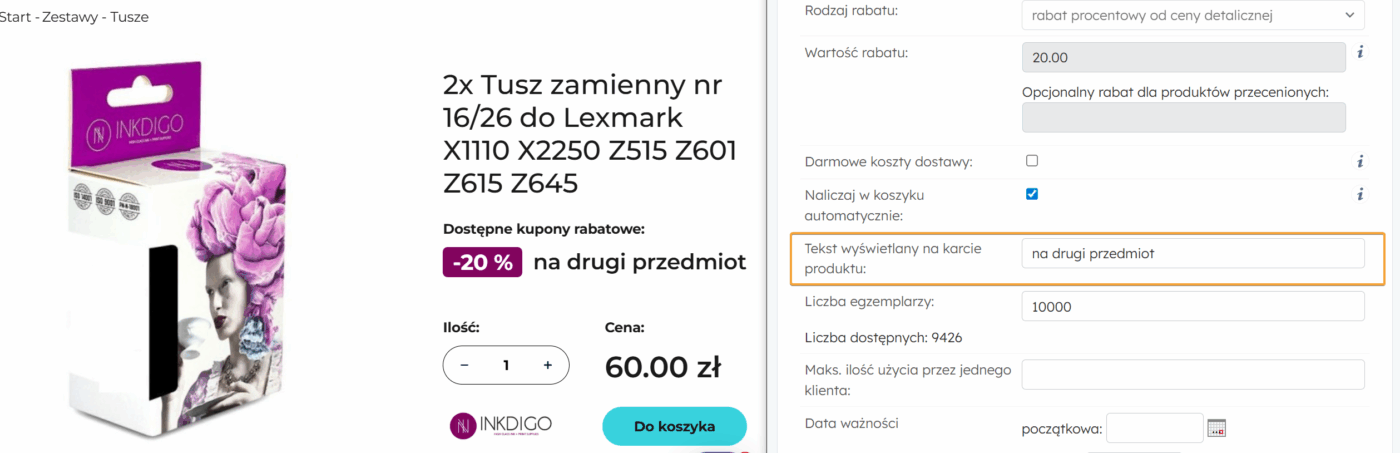Enable Darmowe koszty dostawy checkbox

[1032, 160]
